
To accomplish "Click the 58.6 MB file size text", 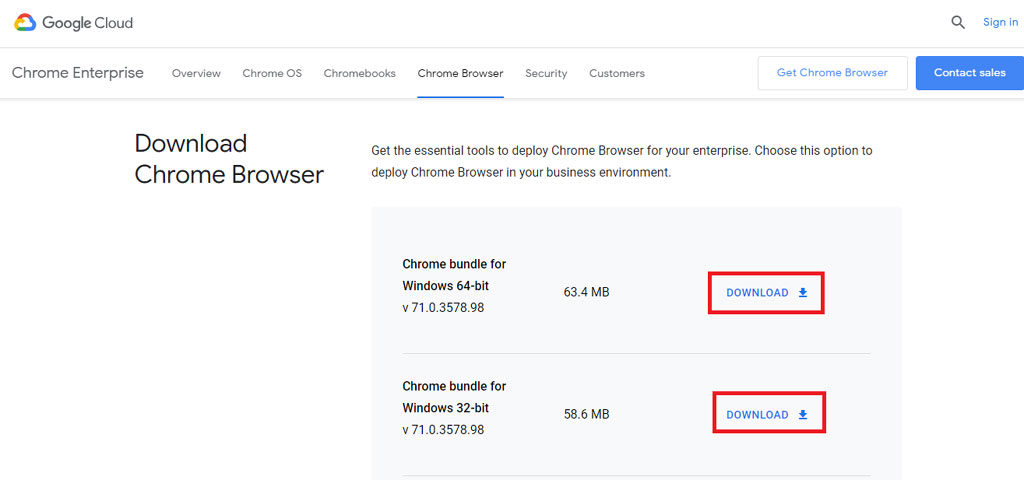I will coord(586,414).
